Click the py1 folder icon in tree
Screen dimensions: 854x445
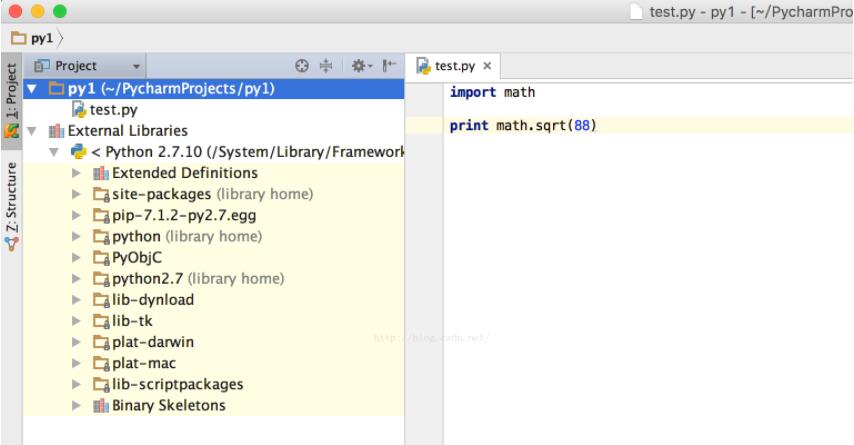point(56,88)
